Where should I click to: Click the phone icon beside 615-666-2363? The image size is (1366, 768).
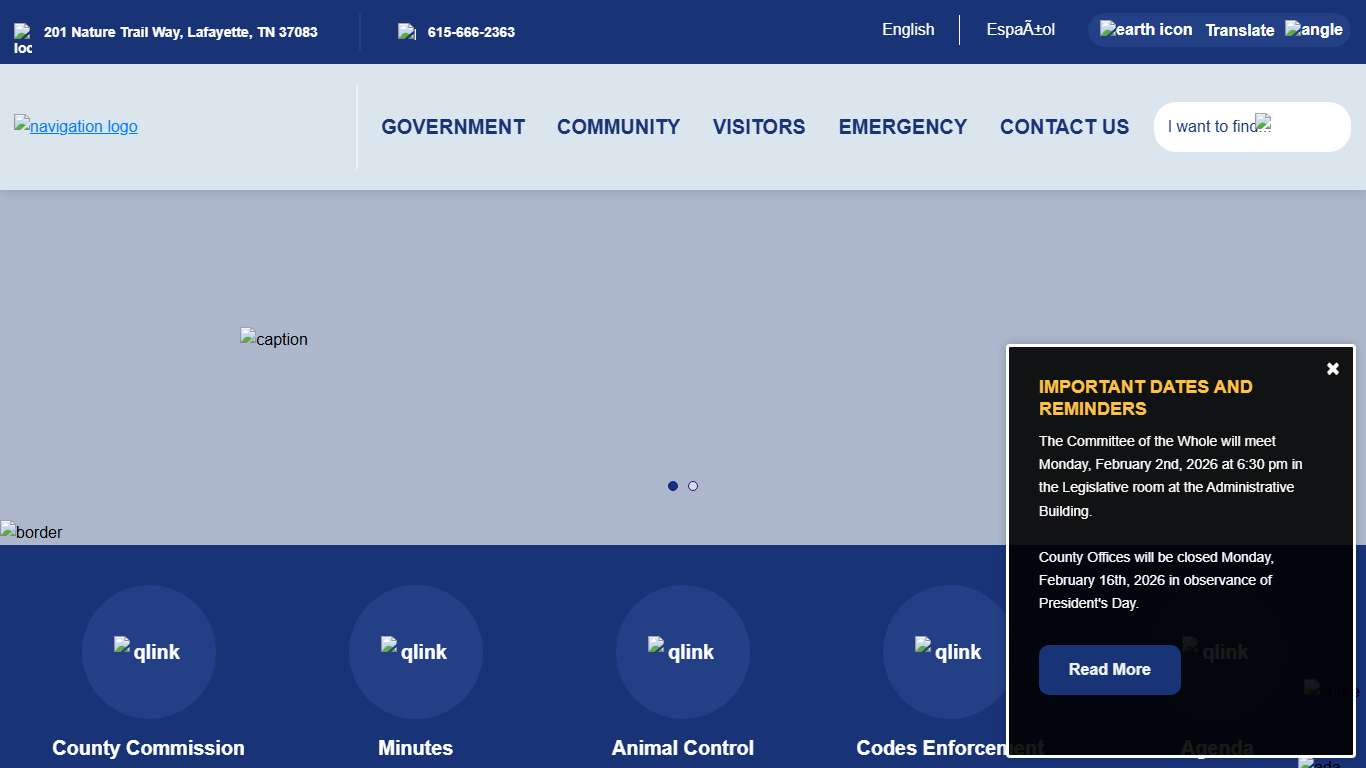[407, 32]
